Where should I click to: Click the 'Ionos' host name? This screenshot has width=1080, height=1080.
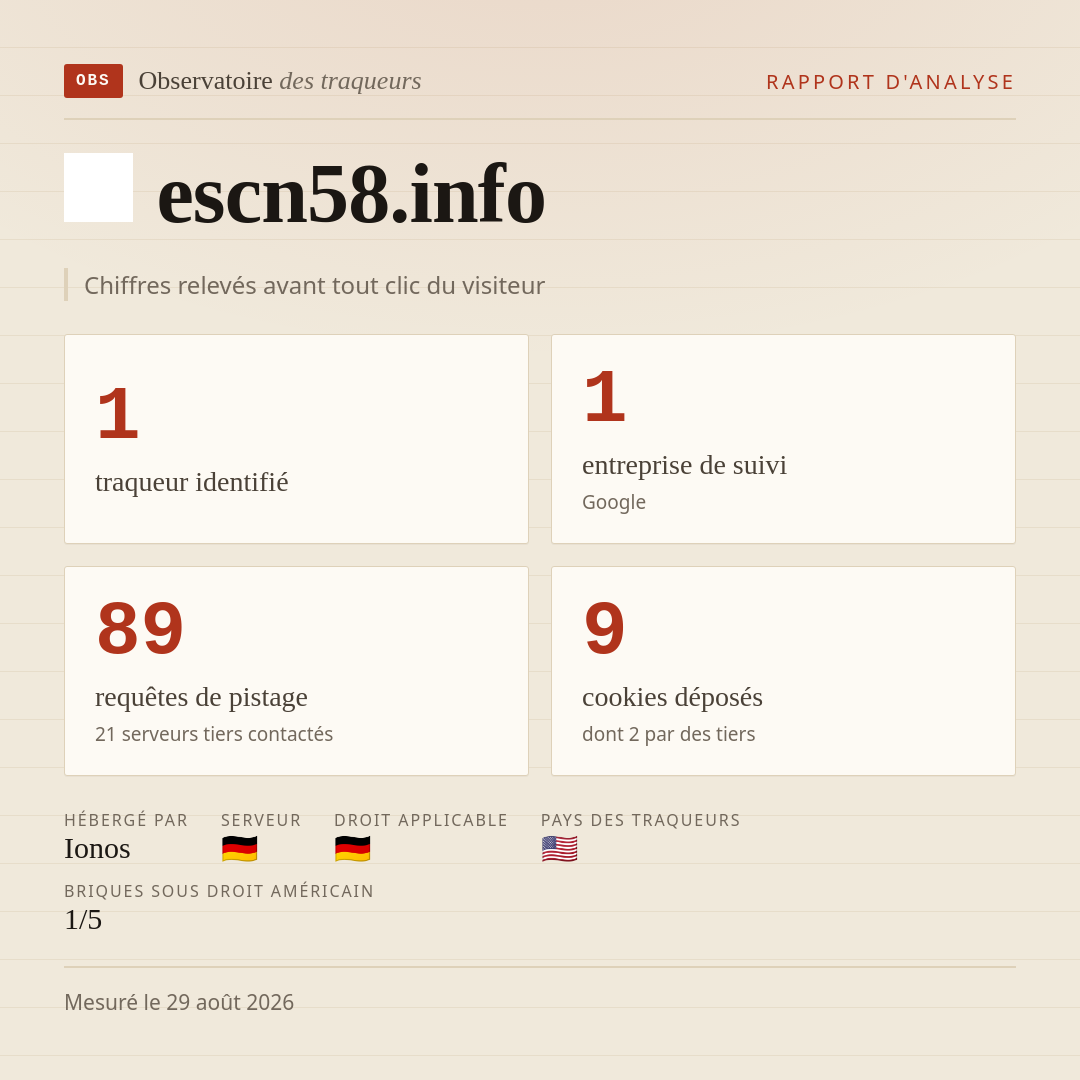pyautogui.click(x=97, y=849)
